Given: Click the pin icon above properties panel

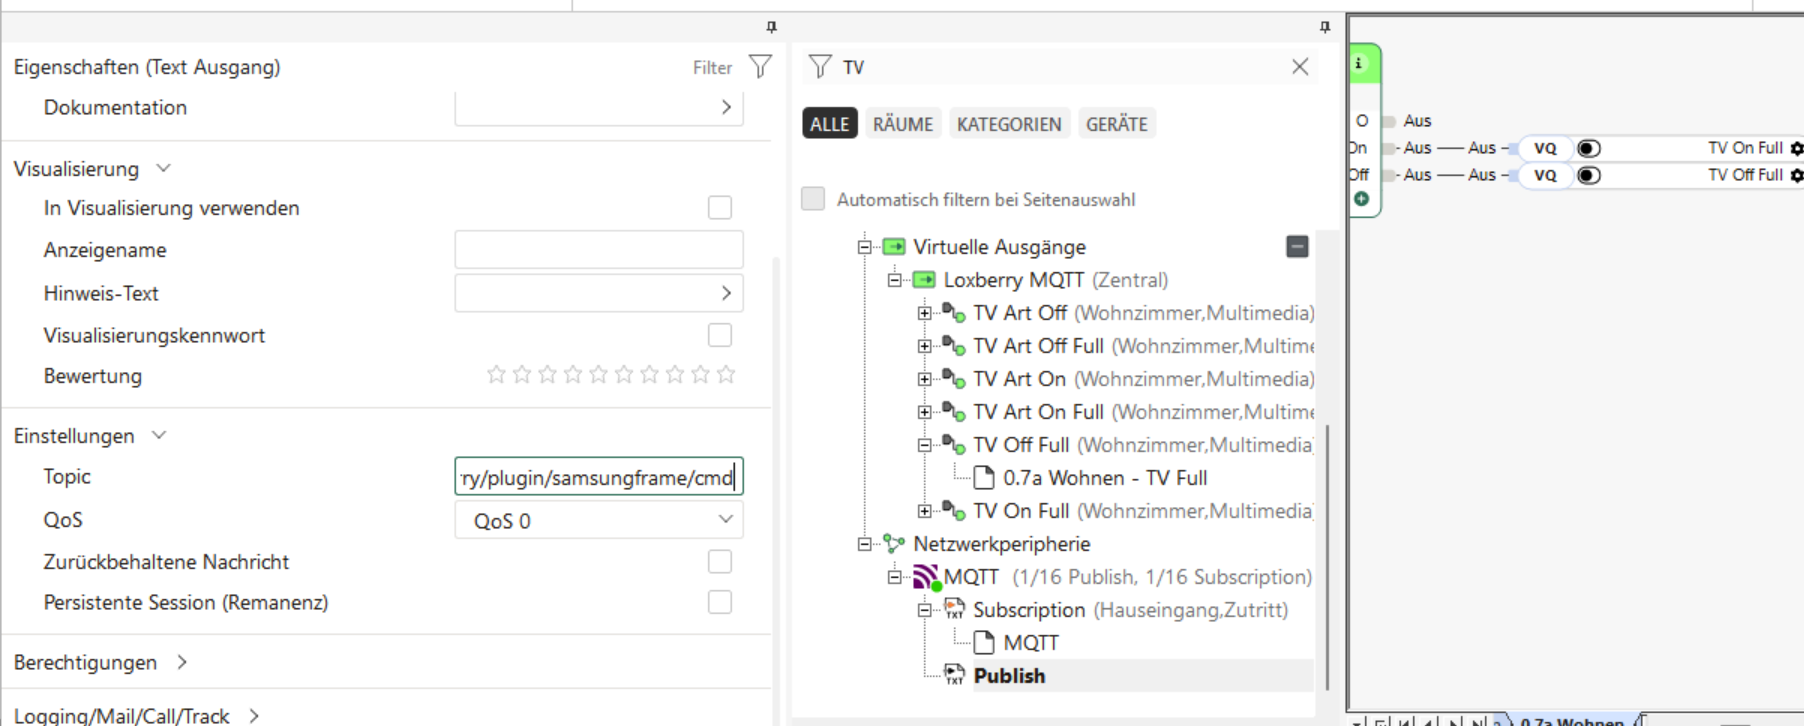Looking at the screenshot, I should pos(771,27).
